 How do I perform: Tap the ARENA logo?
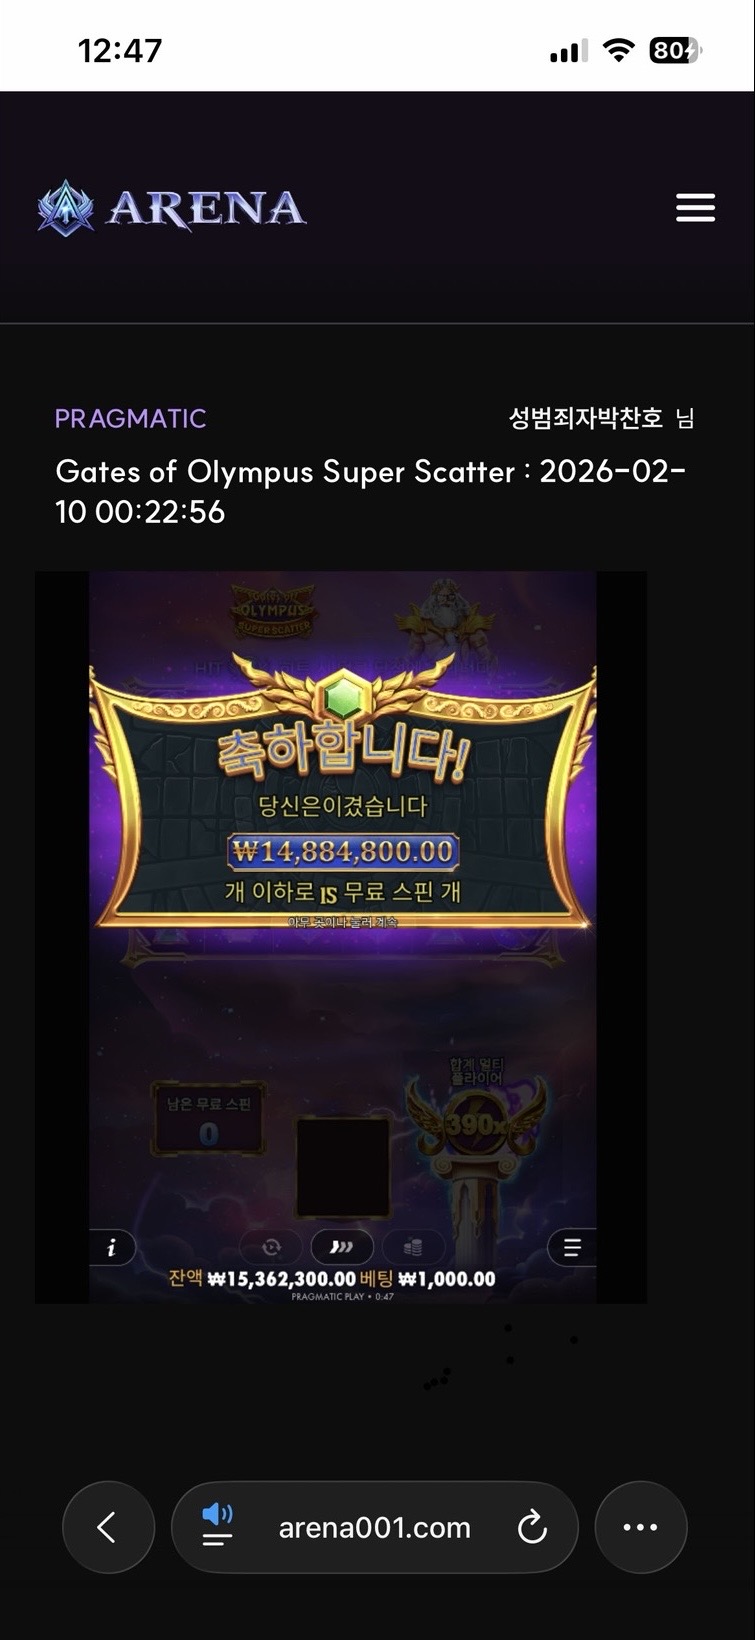point(172,207)
